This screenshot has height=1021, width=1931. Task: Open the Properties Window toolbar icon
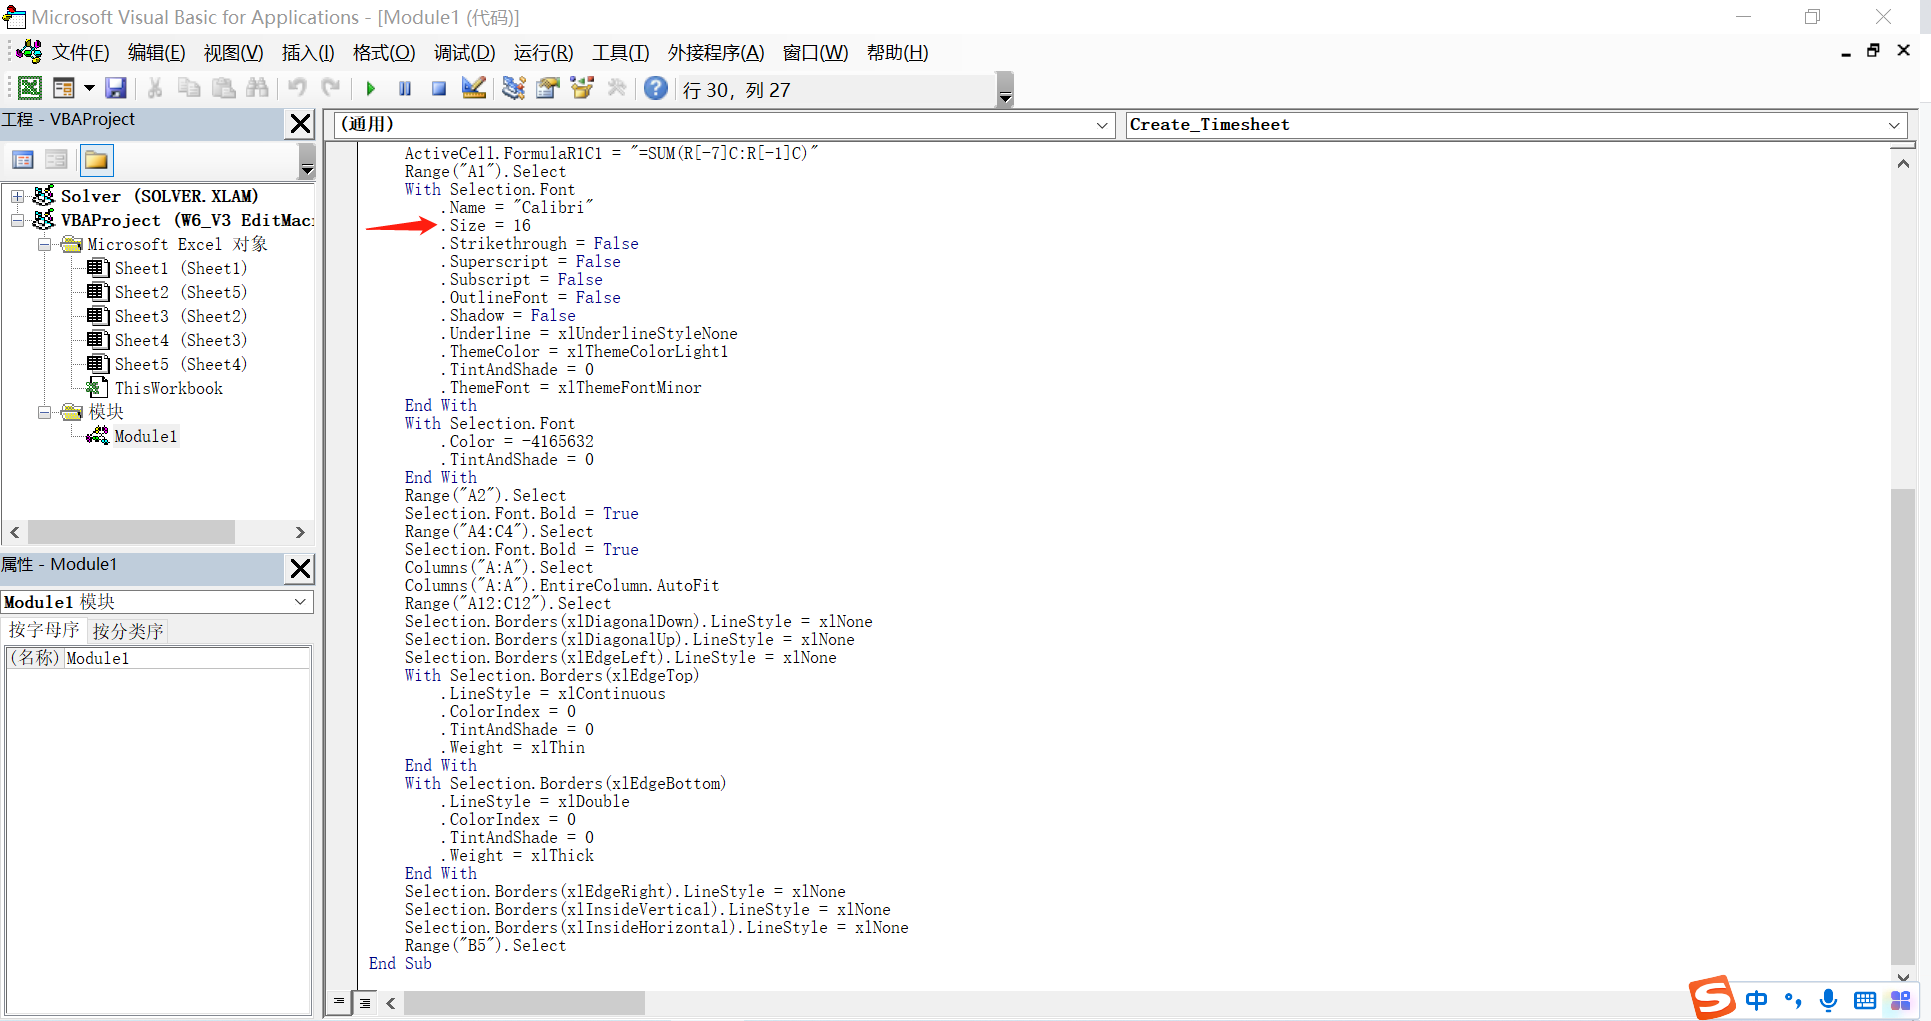(548, 89)
